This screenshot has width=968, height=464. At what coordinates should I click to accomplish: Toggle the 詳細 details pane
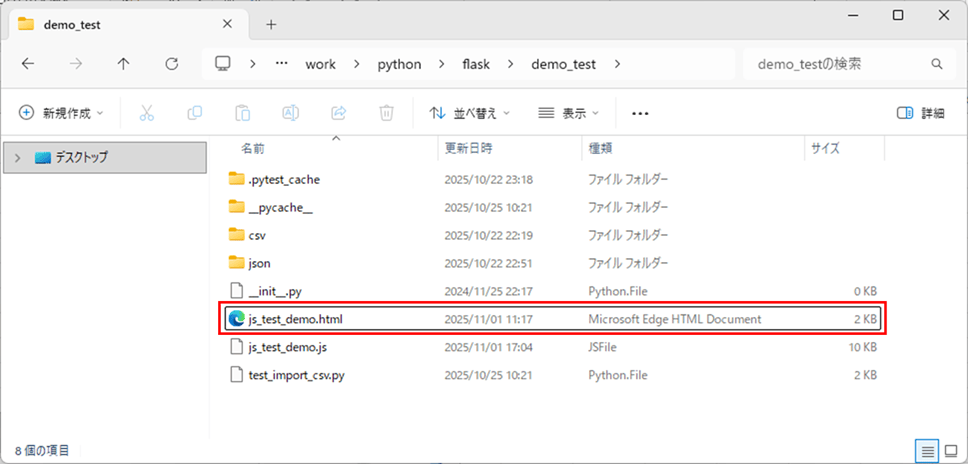[x=920, y=113]
